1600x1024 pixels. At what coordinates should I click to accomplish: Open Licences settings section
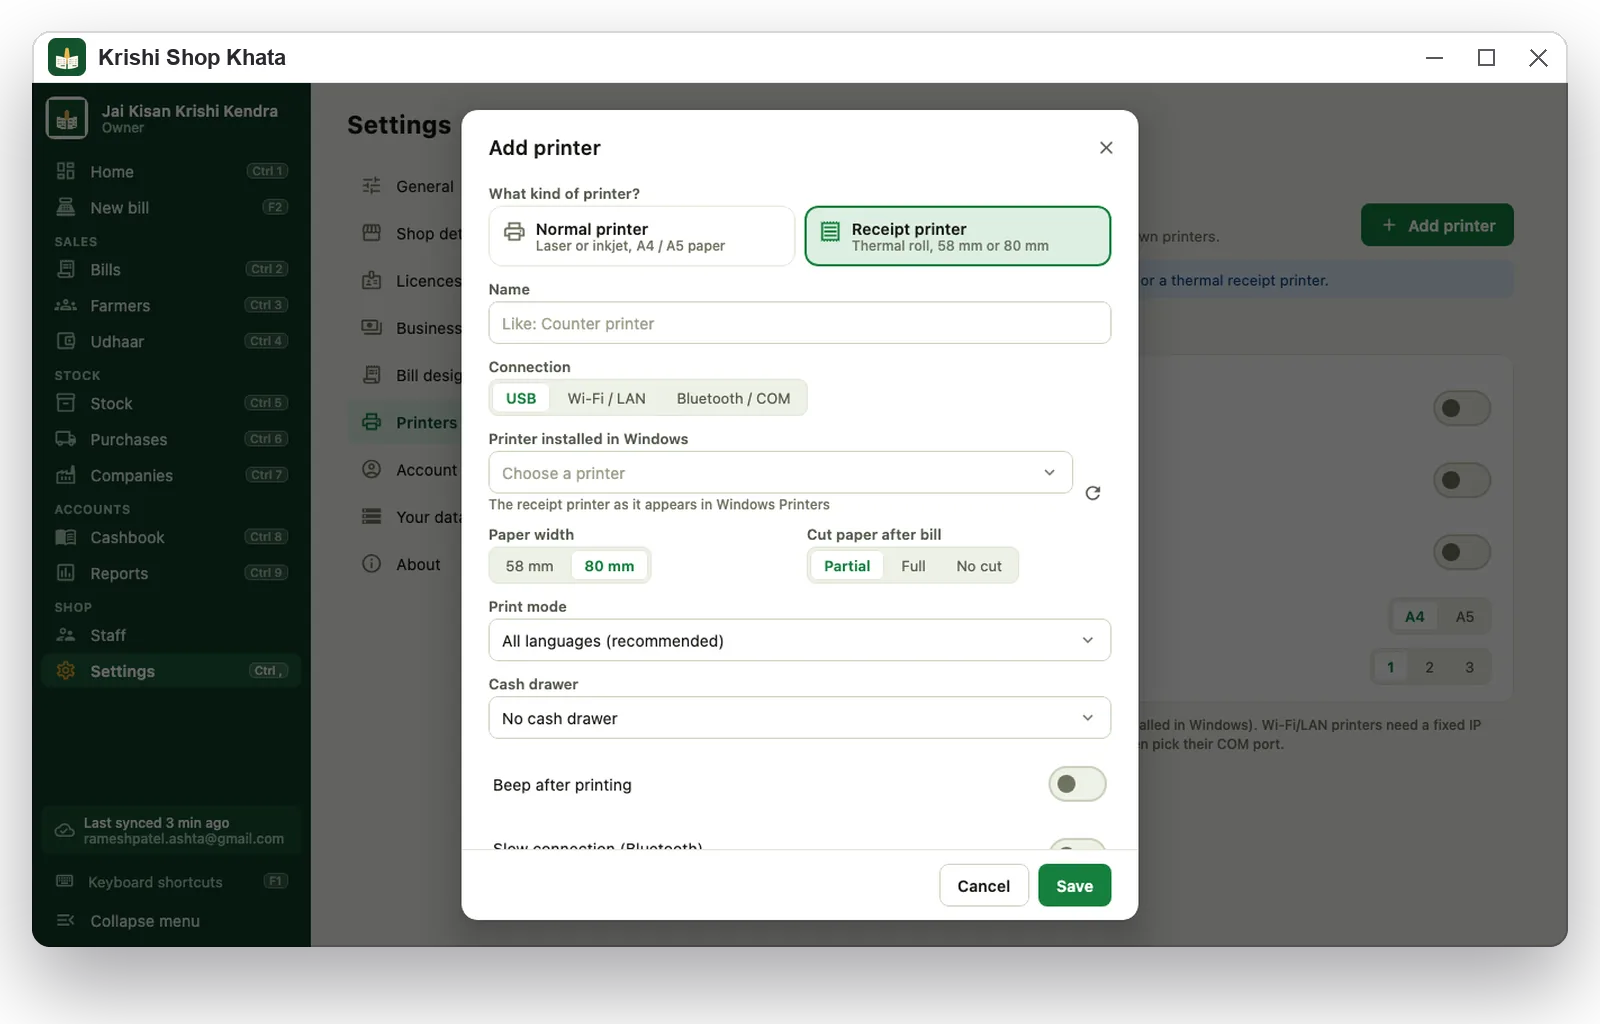[x=406, y=281]
